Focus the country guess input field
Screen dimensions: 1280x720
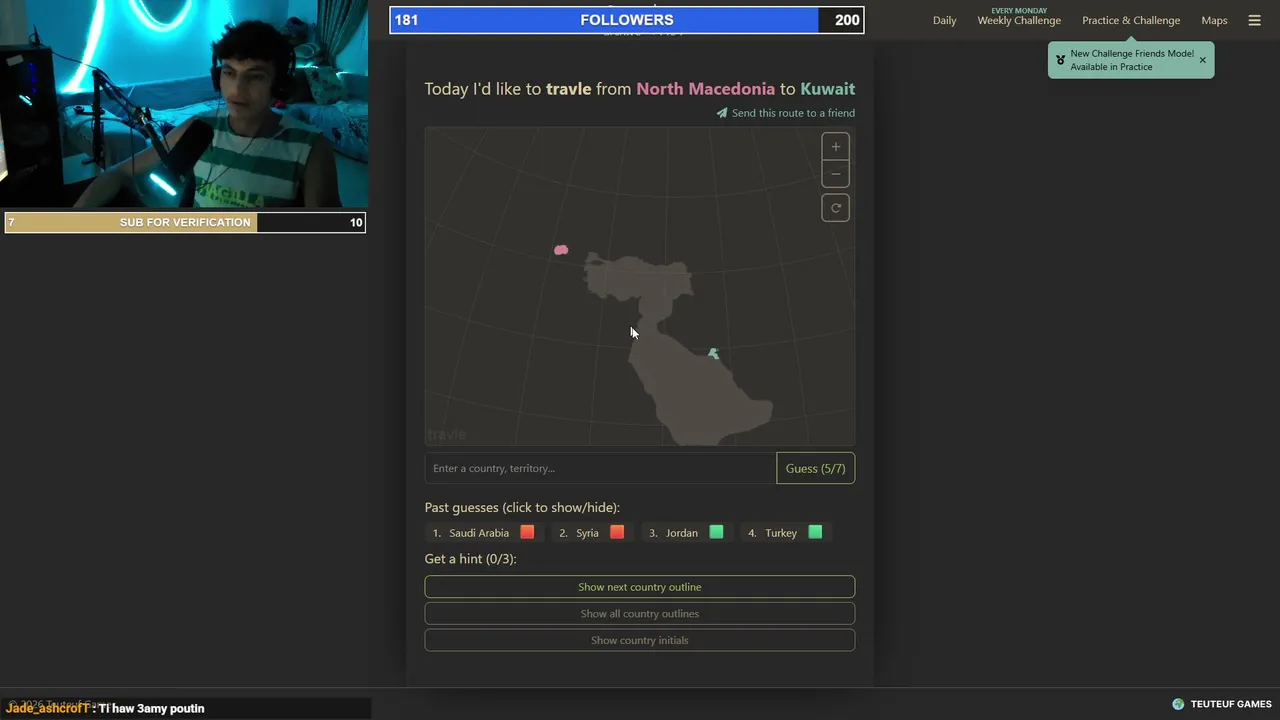[600, 468]
